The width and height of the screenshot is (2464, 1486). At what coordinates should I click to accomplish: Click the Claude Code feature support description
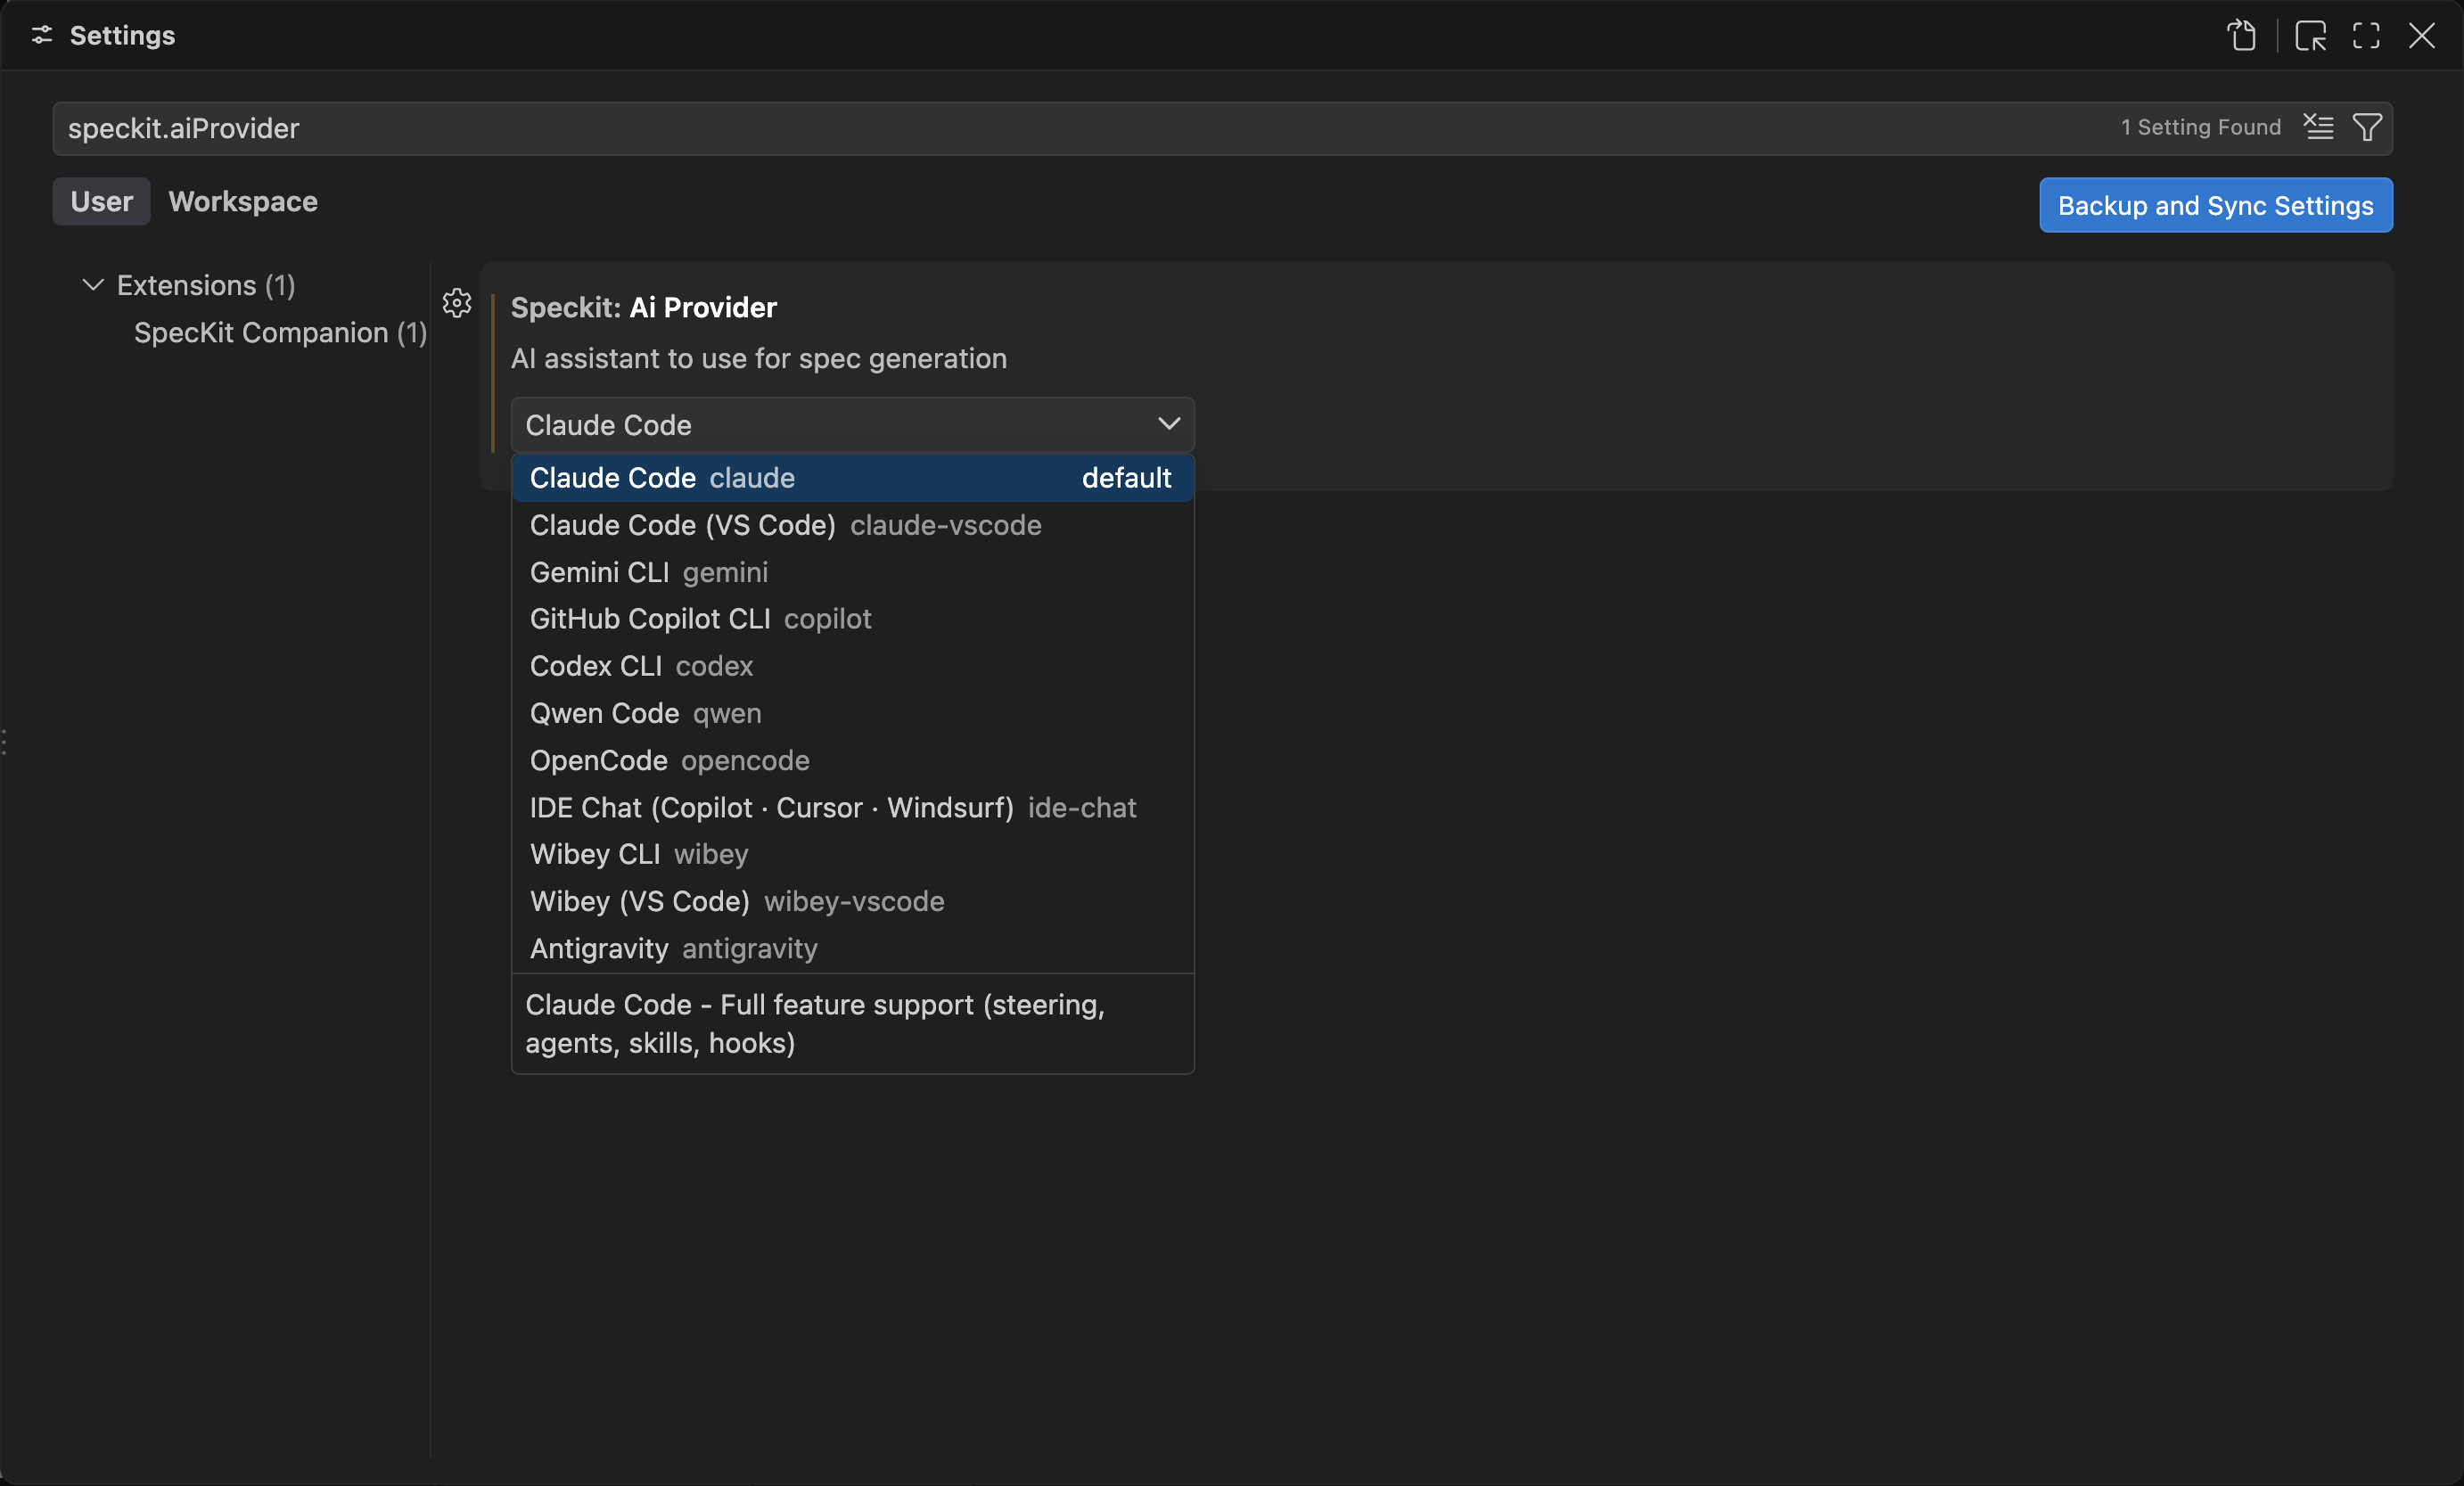(814, 1023)
